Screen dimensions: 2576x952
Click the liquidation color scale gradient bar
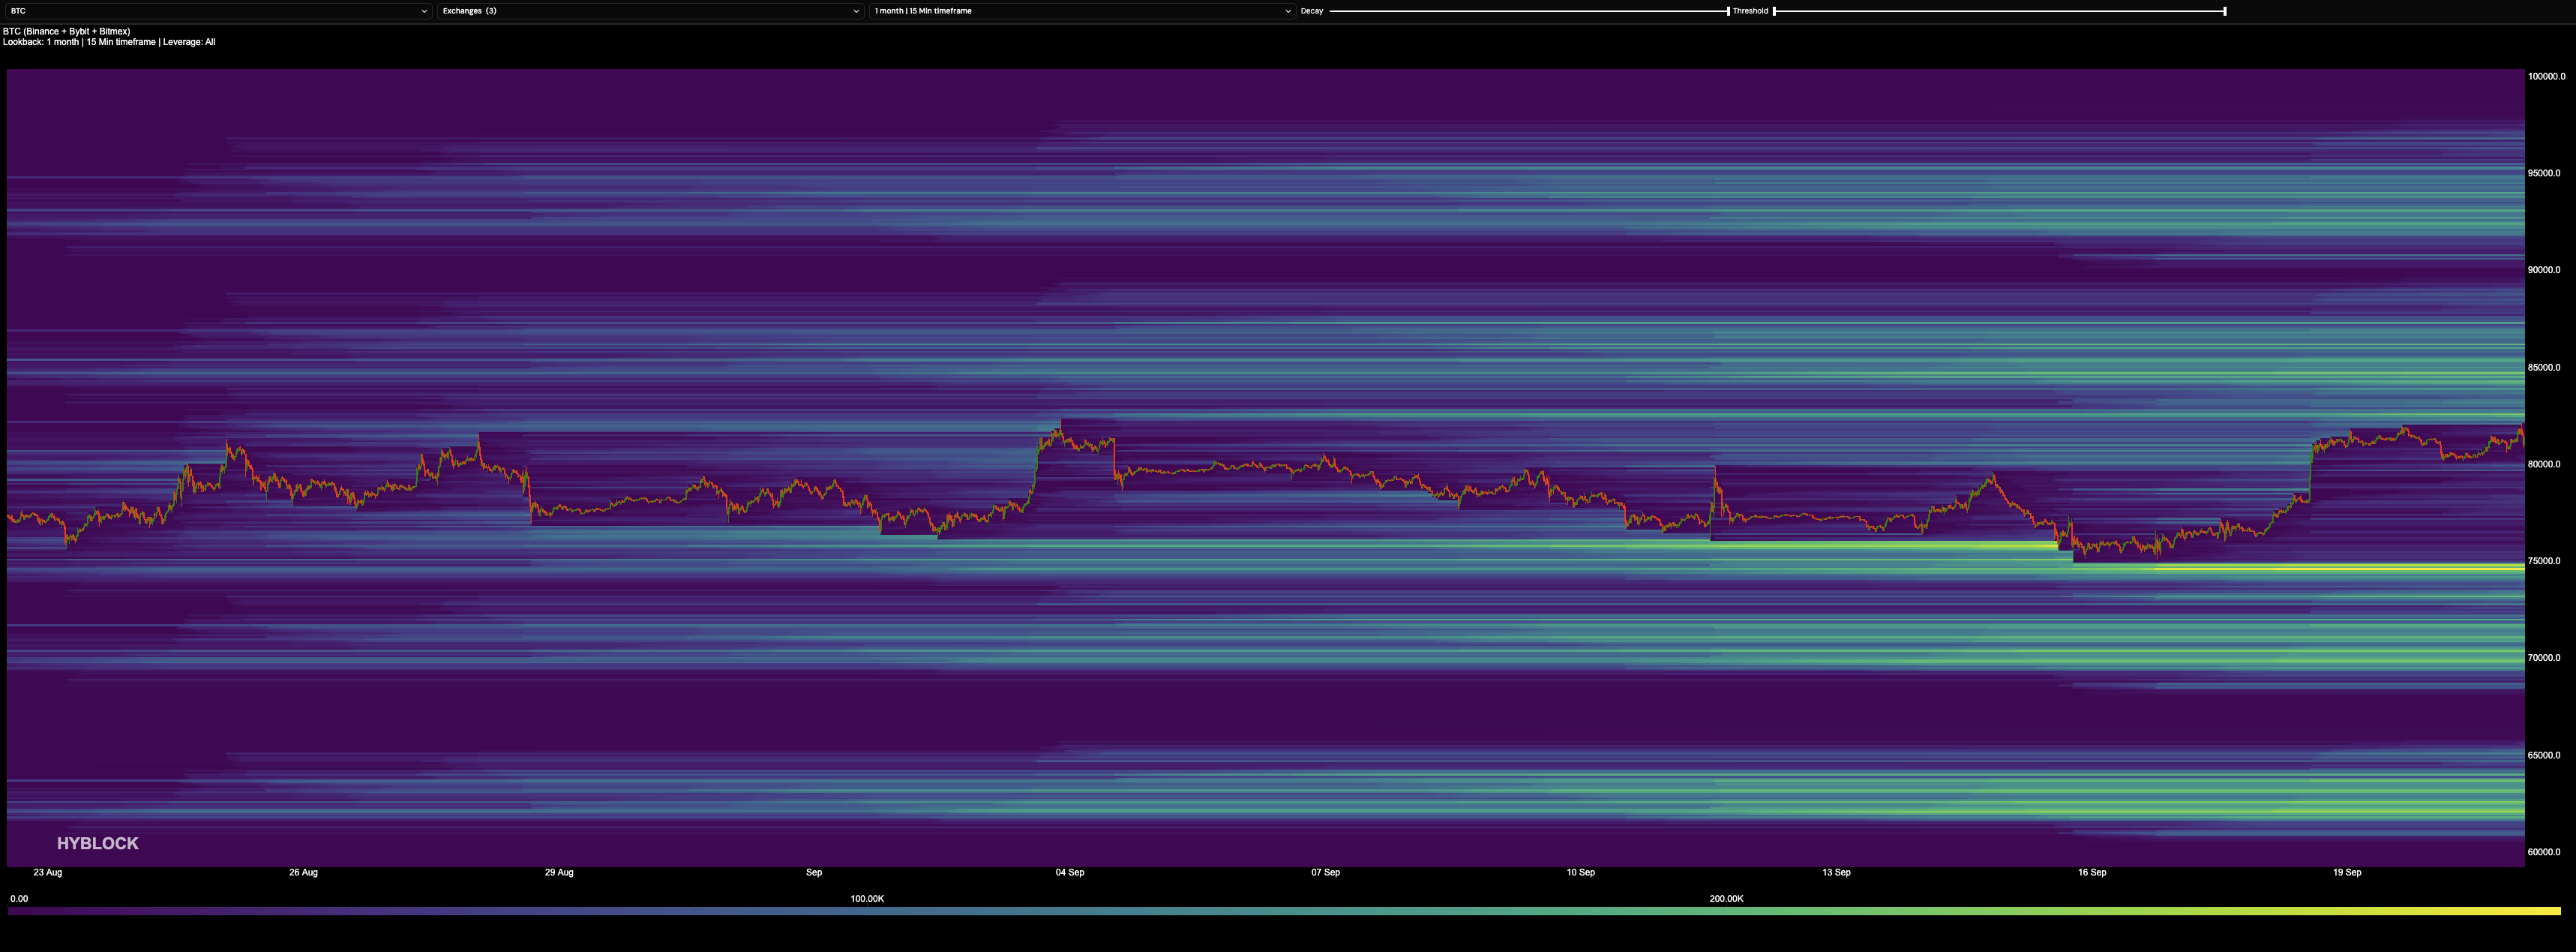[x=1284, y=911]
